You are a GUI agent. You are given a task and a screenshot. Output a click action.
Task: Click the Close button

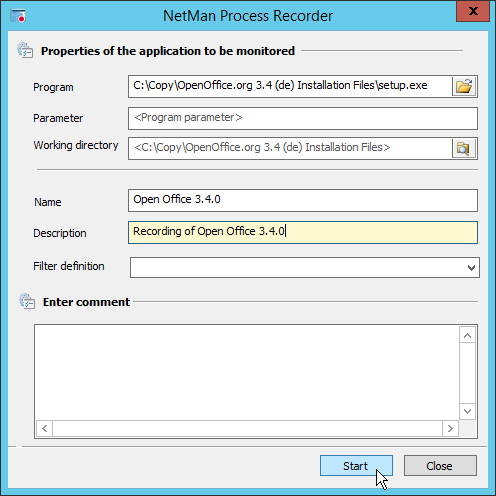click(x=440, y=466)
